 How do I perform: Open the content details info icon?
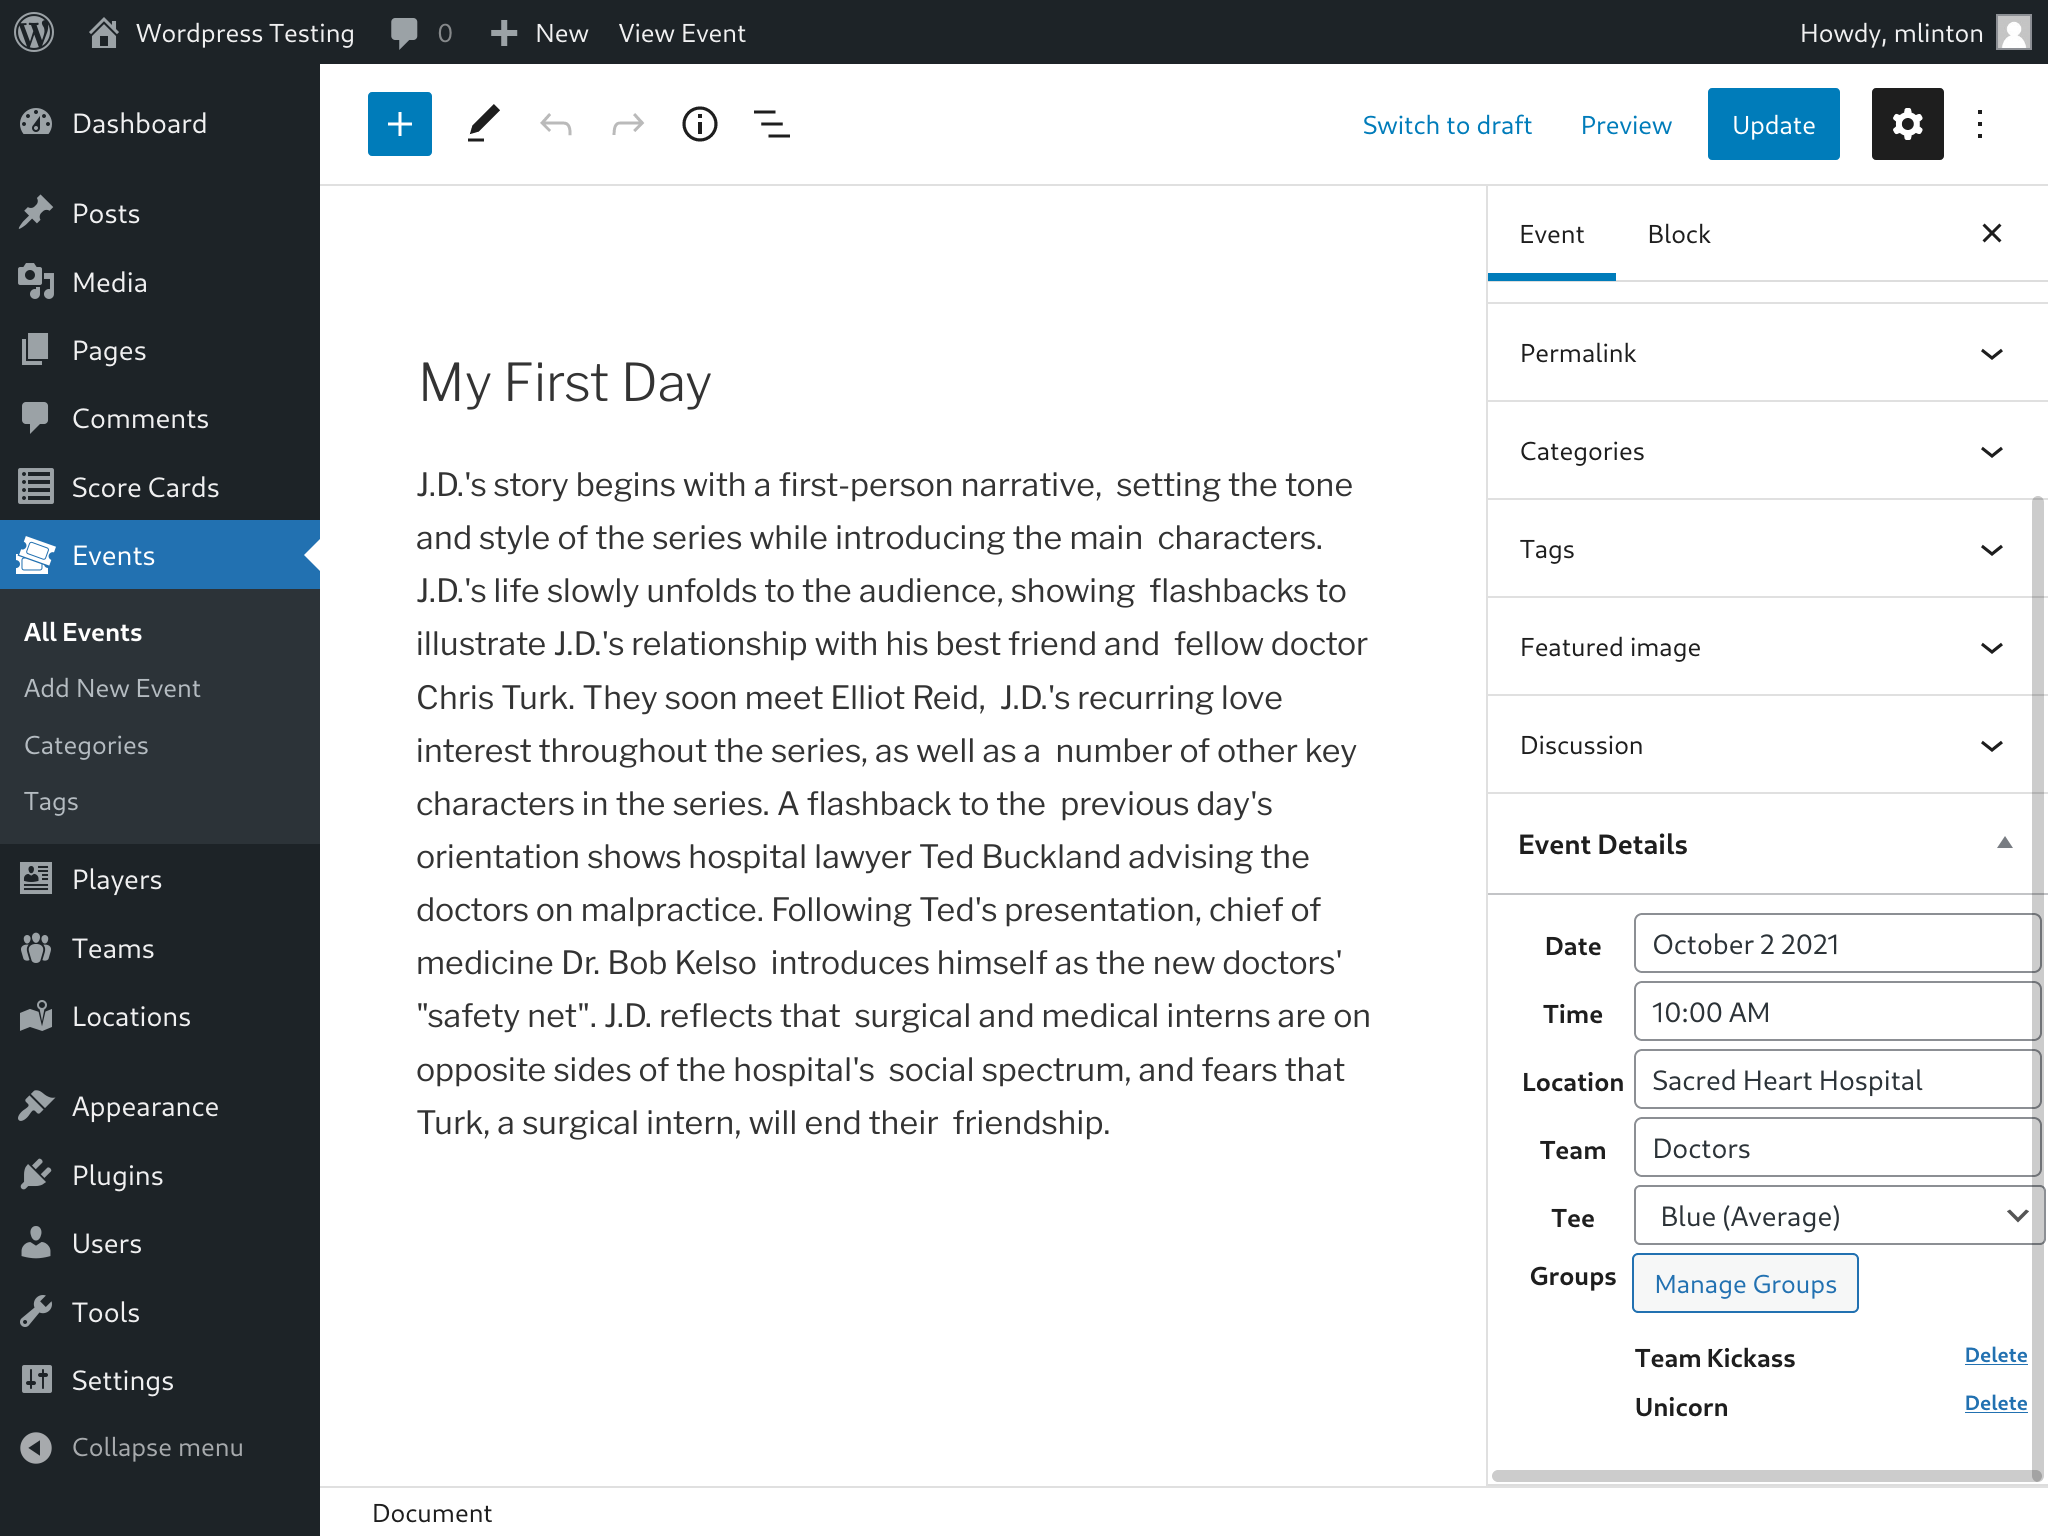pyautogui.click(x=700, y=124)
